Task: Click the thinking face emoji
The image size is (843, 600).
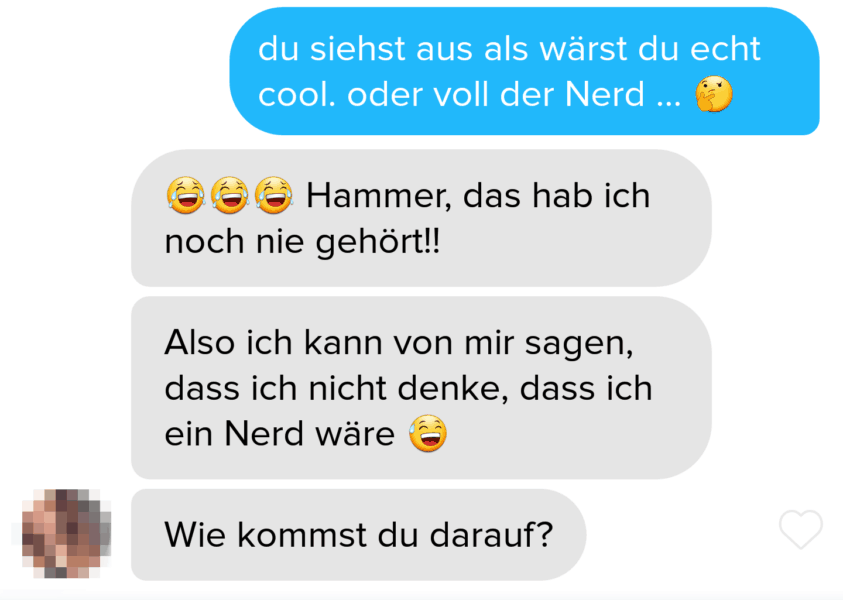Action: 713,94
